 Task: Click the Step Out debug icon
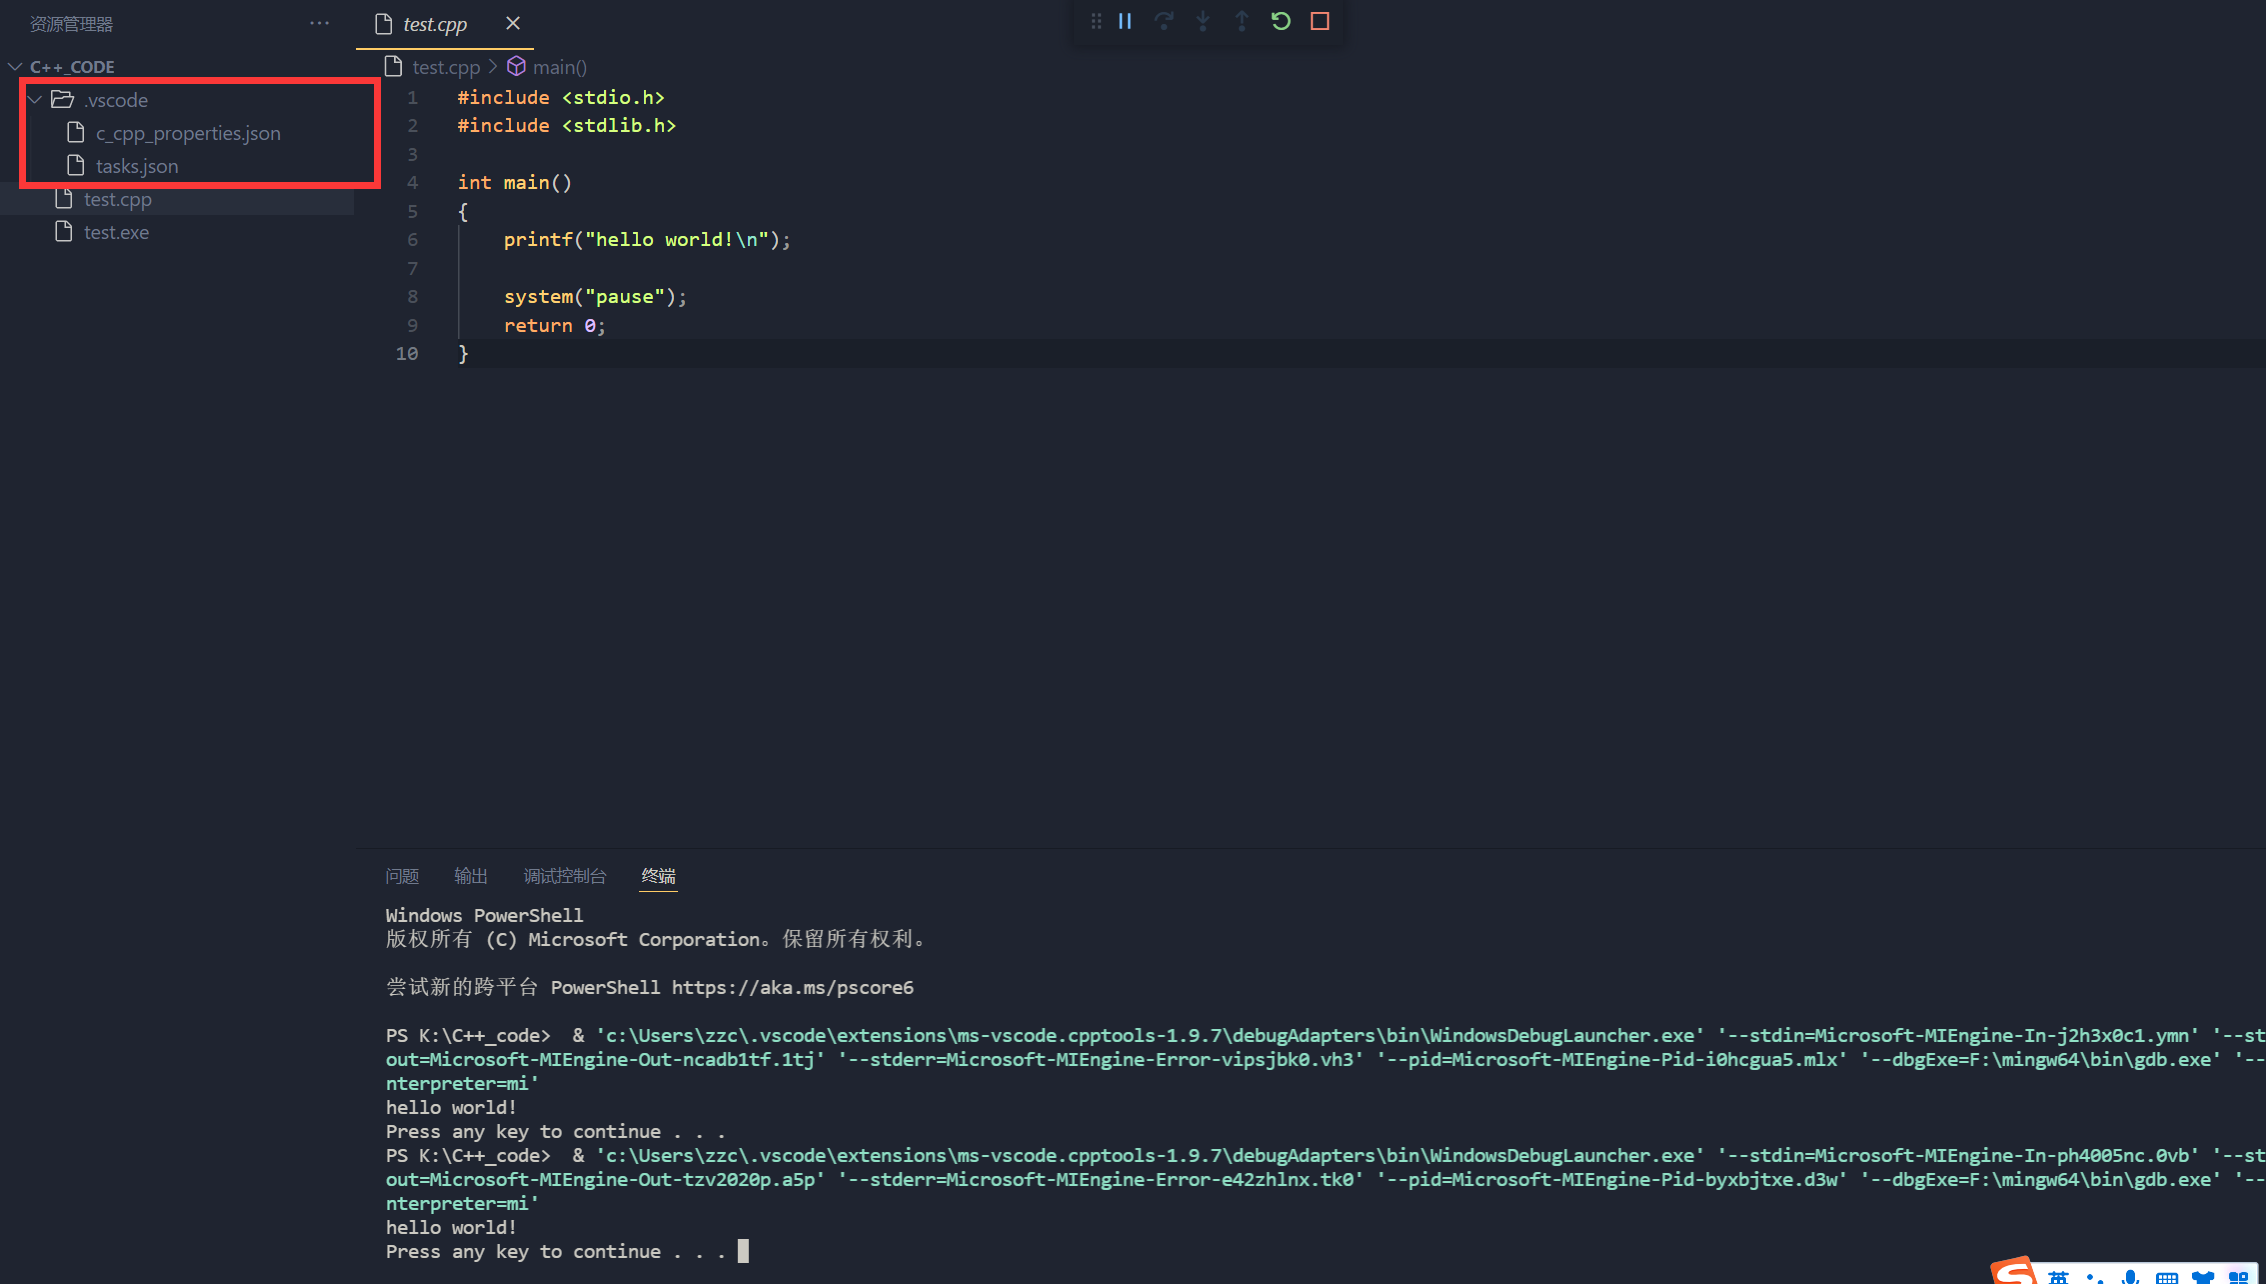click(1242, 21)
